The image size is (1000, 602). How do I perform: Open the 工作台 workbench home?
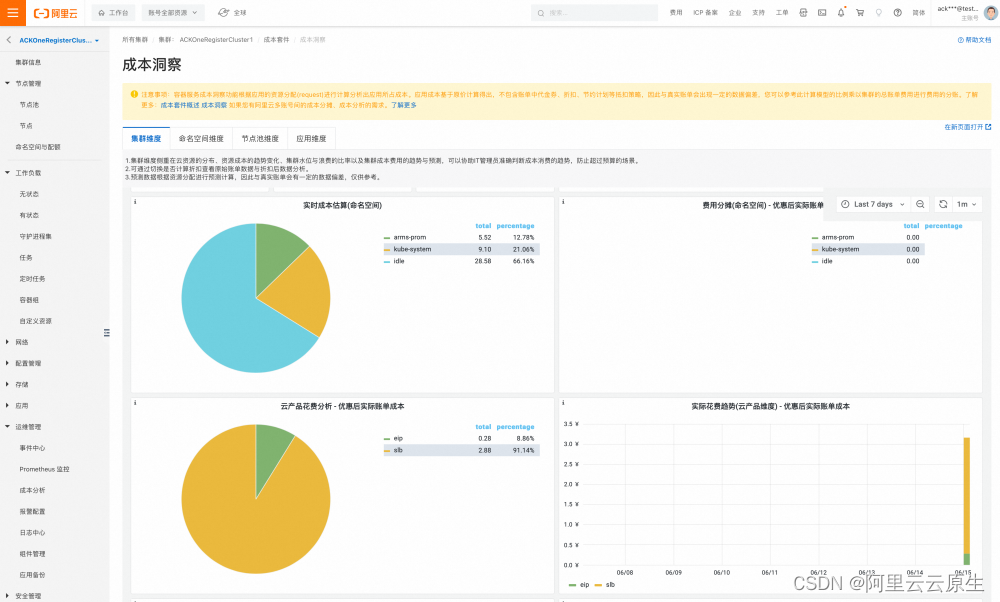[x=114, y=13]
